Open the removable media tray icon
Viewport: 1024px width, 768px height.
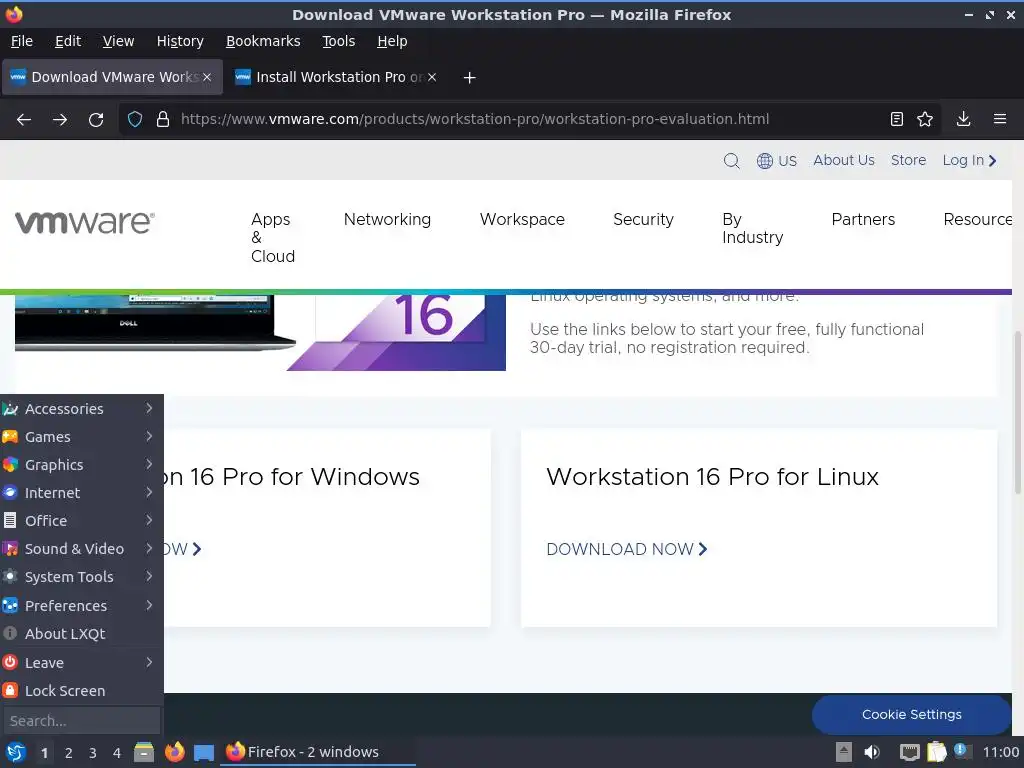(844, 752)
